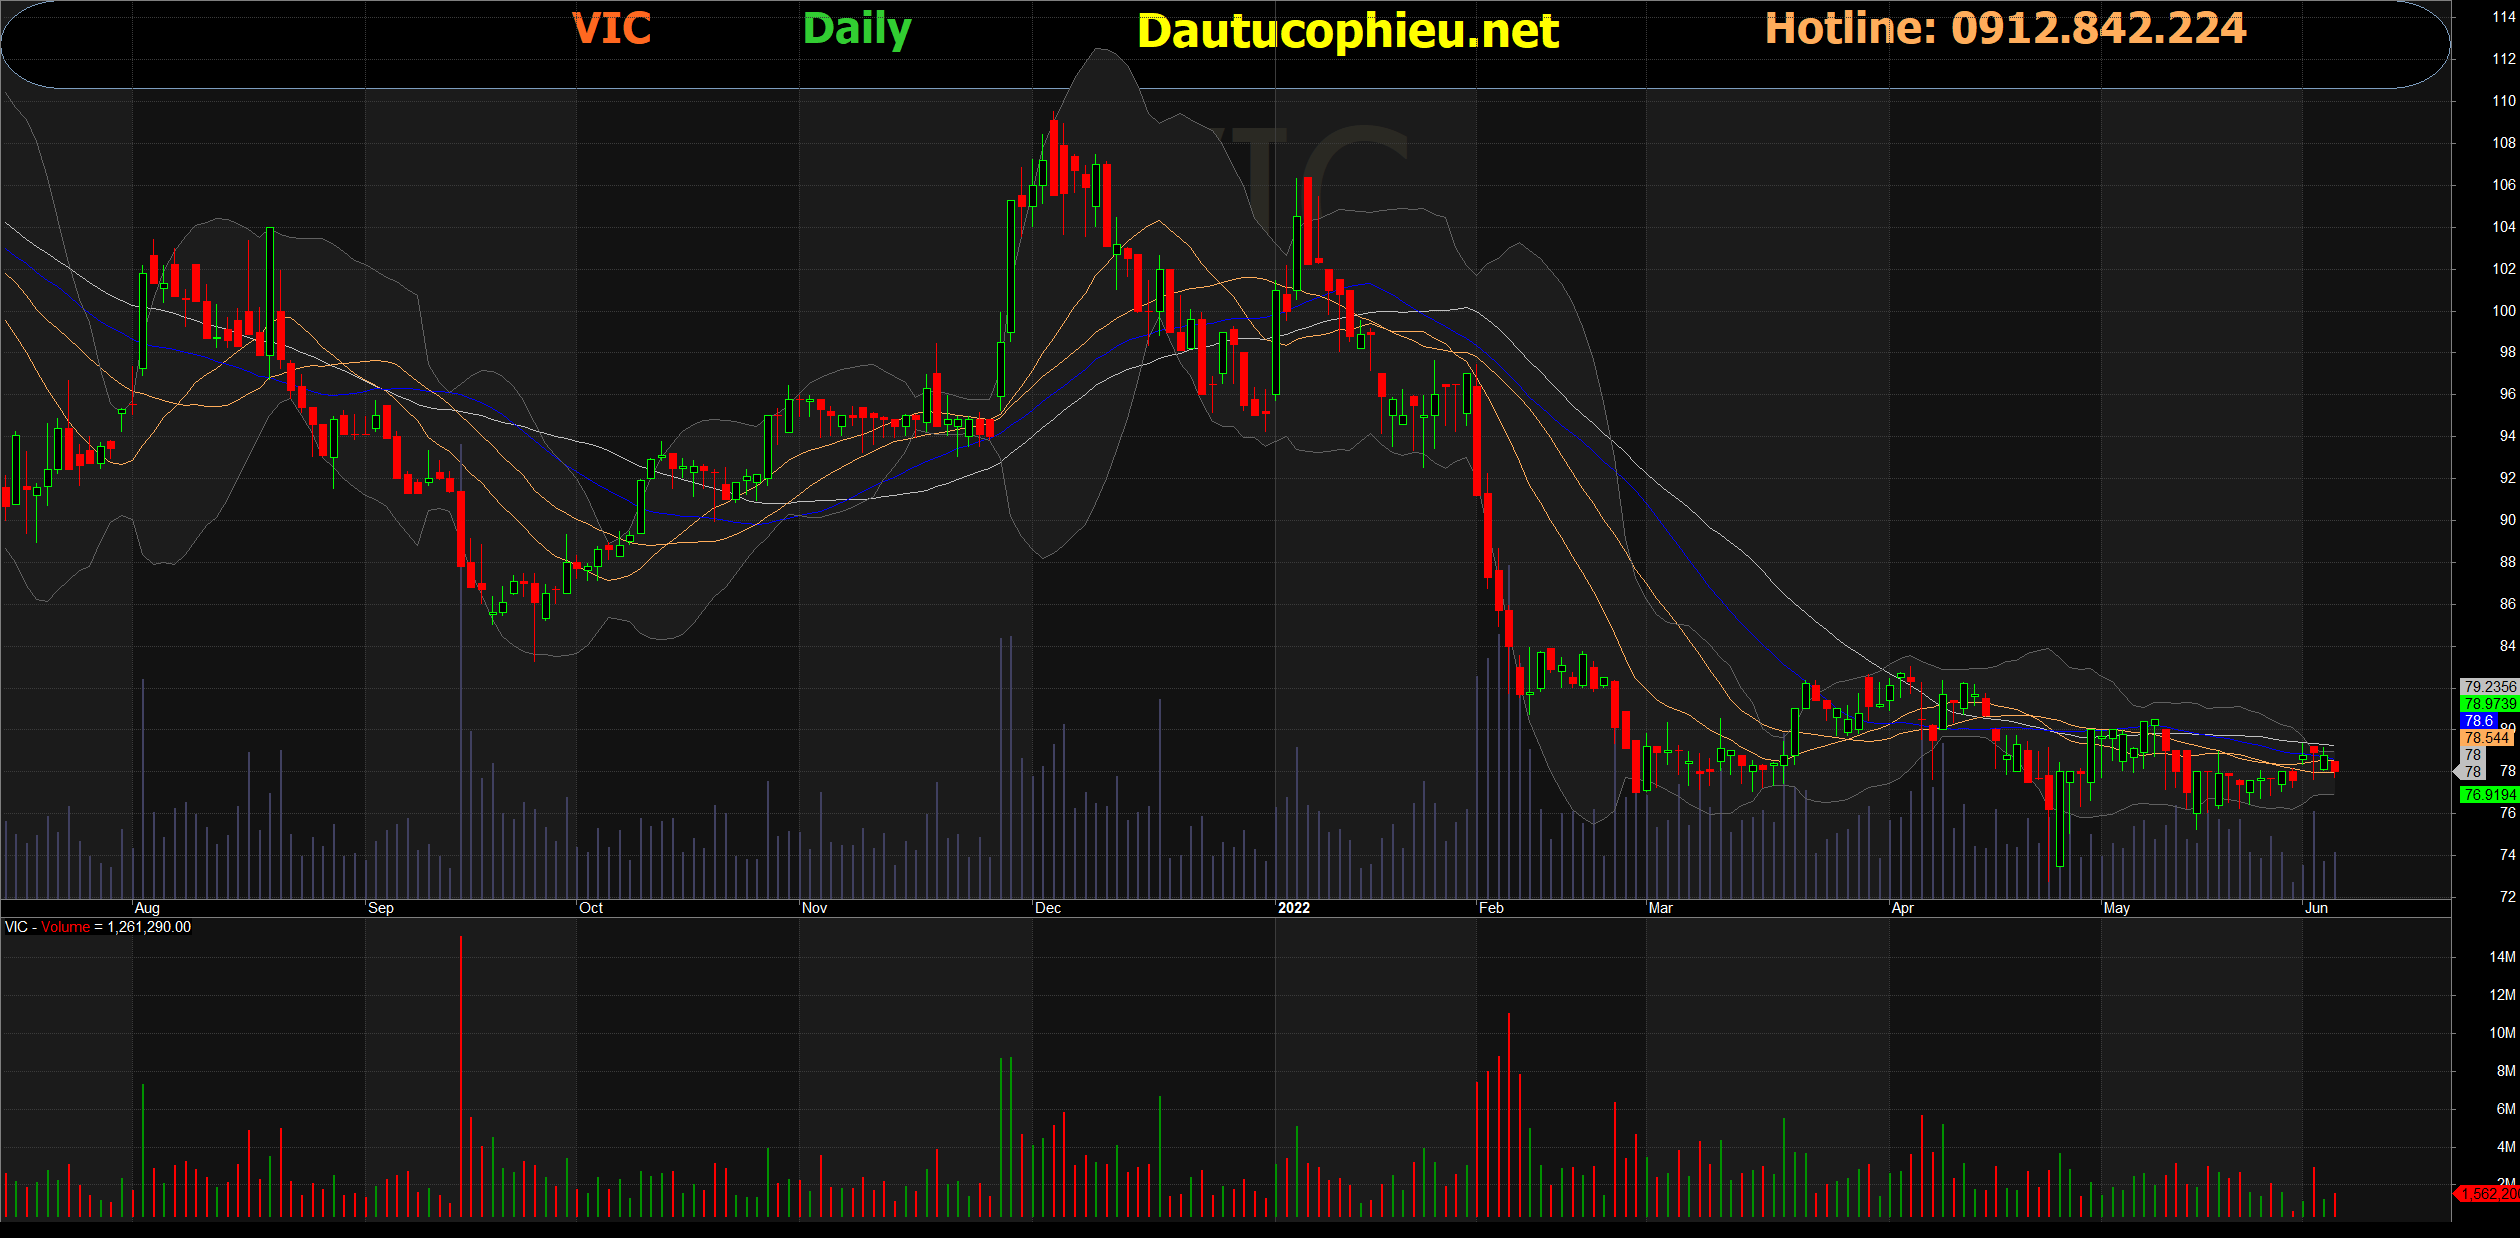This screenshot has width=2520, height=1238.
Task: Select the Jun marker on time axis
Action: [x=2316, y=908]
